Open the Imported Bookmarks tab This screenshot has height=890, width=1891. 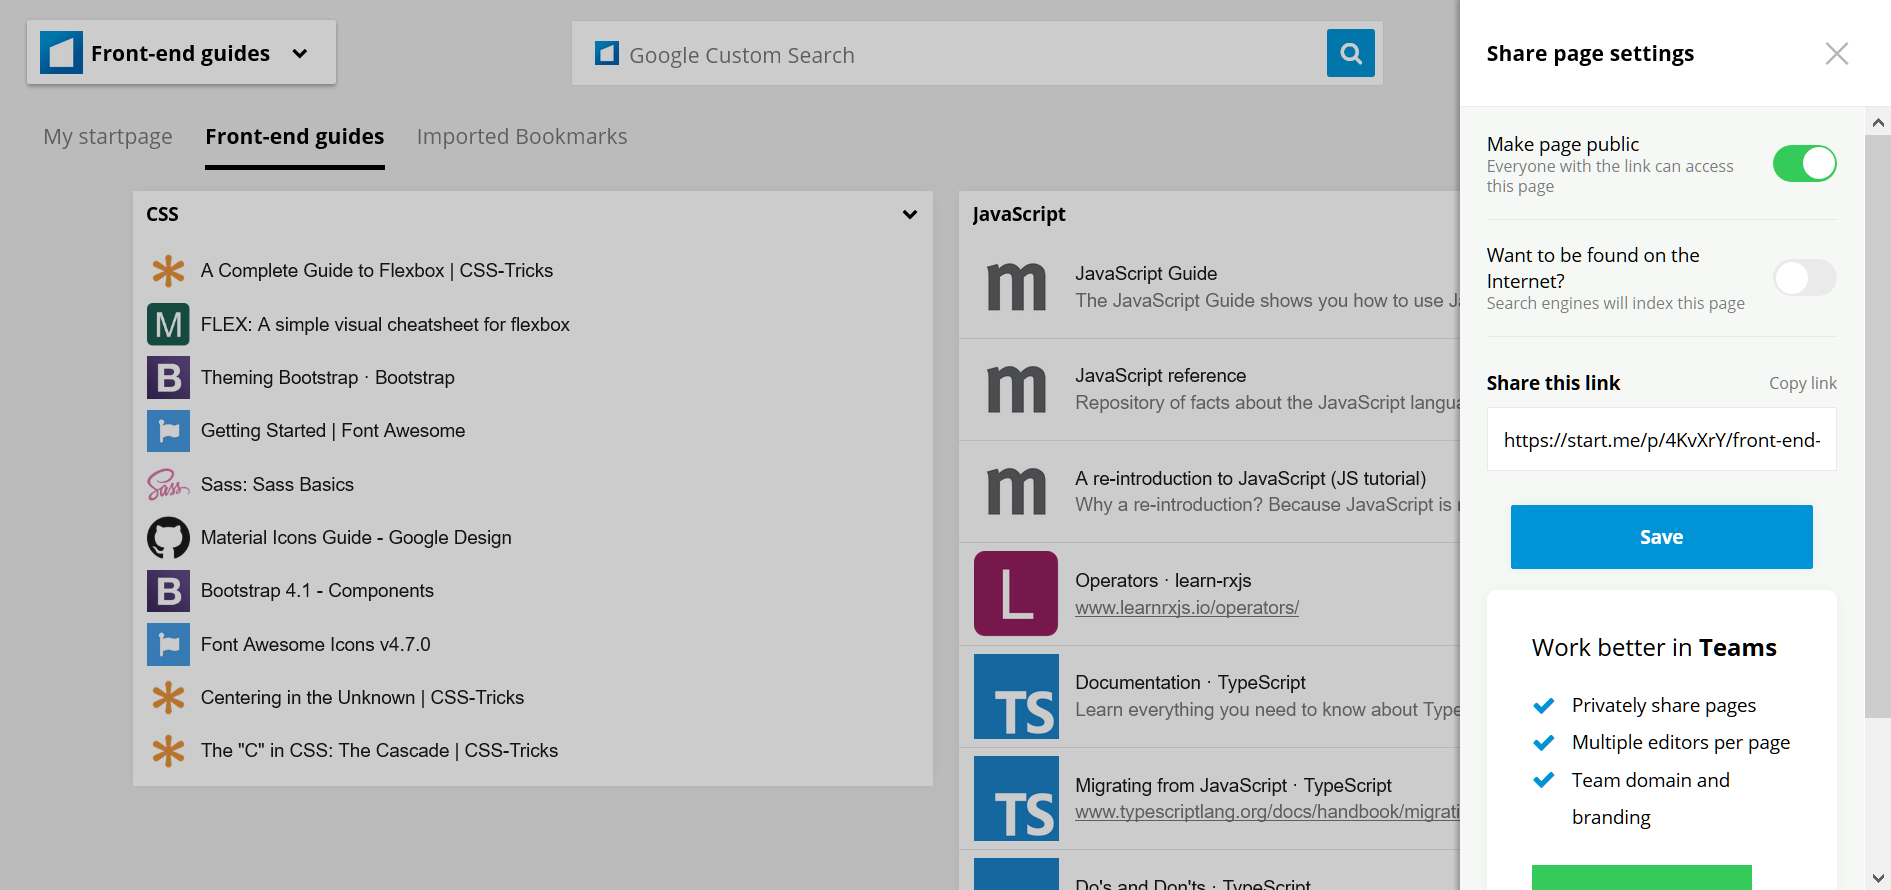click(522, 137)
